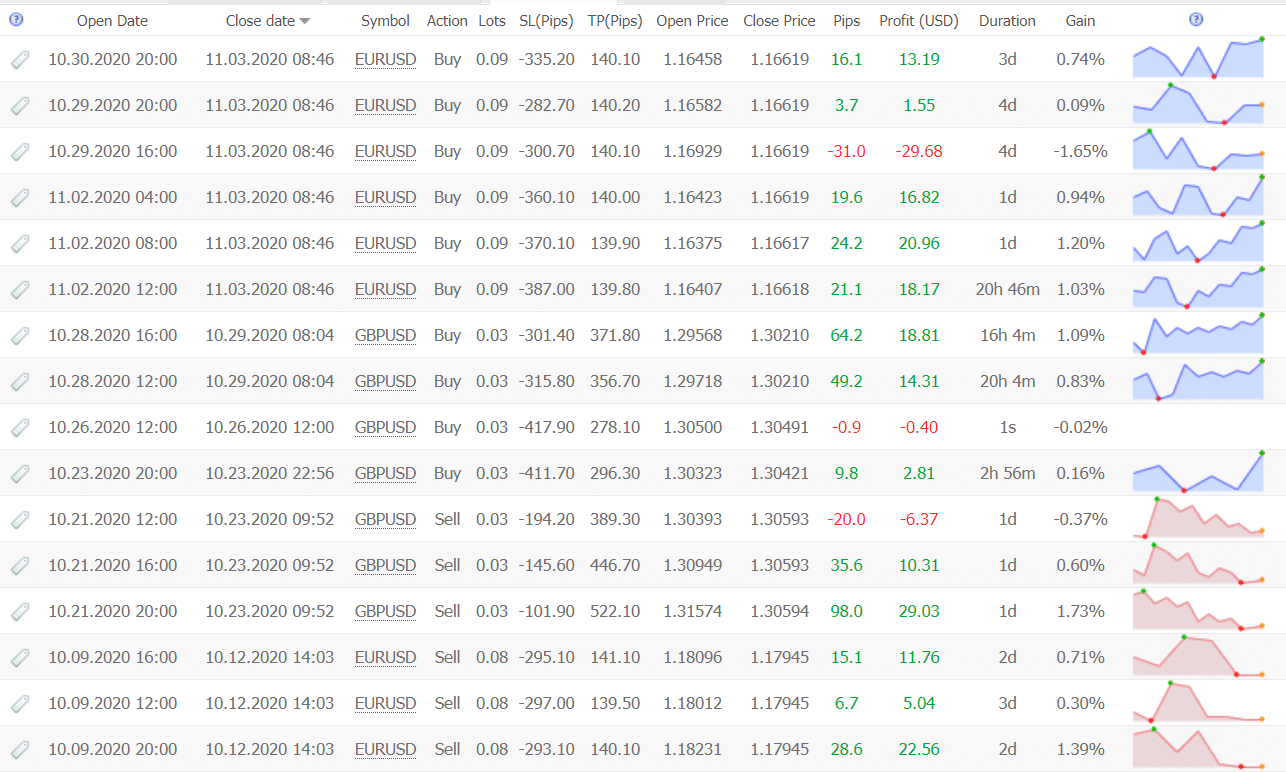Open mini chart for trade with 18.81 profit

point(1198,334)
